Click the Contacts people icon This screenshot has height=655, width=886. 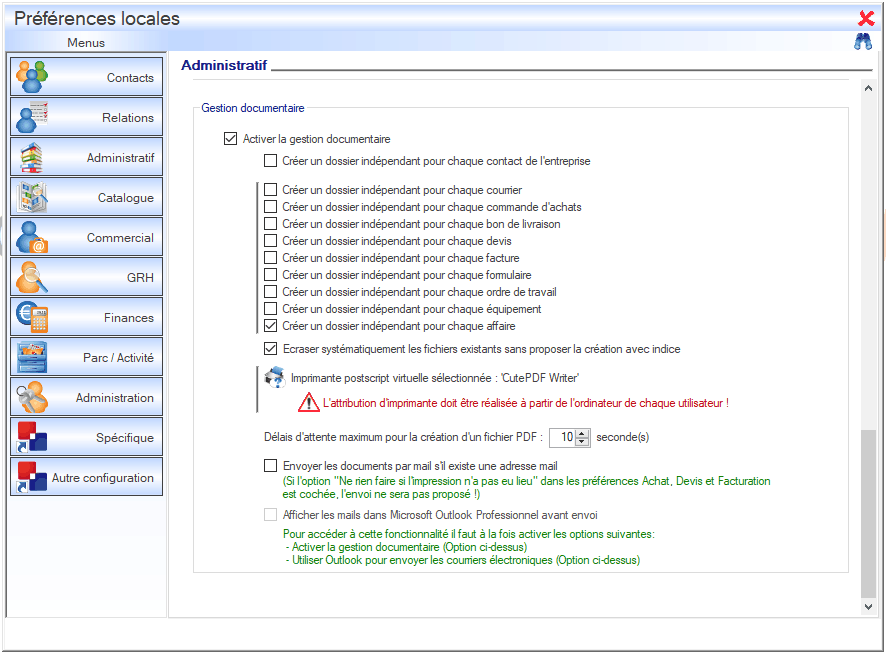[32, 76]
